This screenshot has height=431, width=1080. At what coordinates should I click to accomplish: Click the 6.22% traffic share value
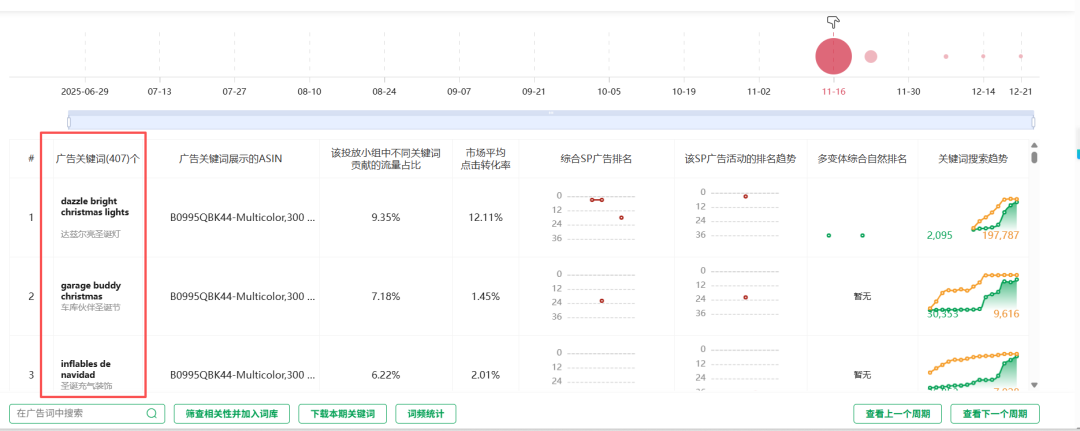386,375
